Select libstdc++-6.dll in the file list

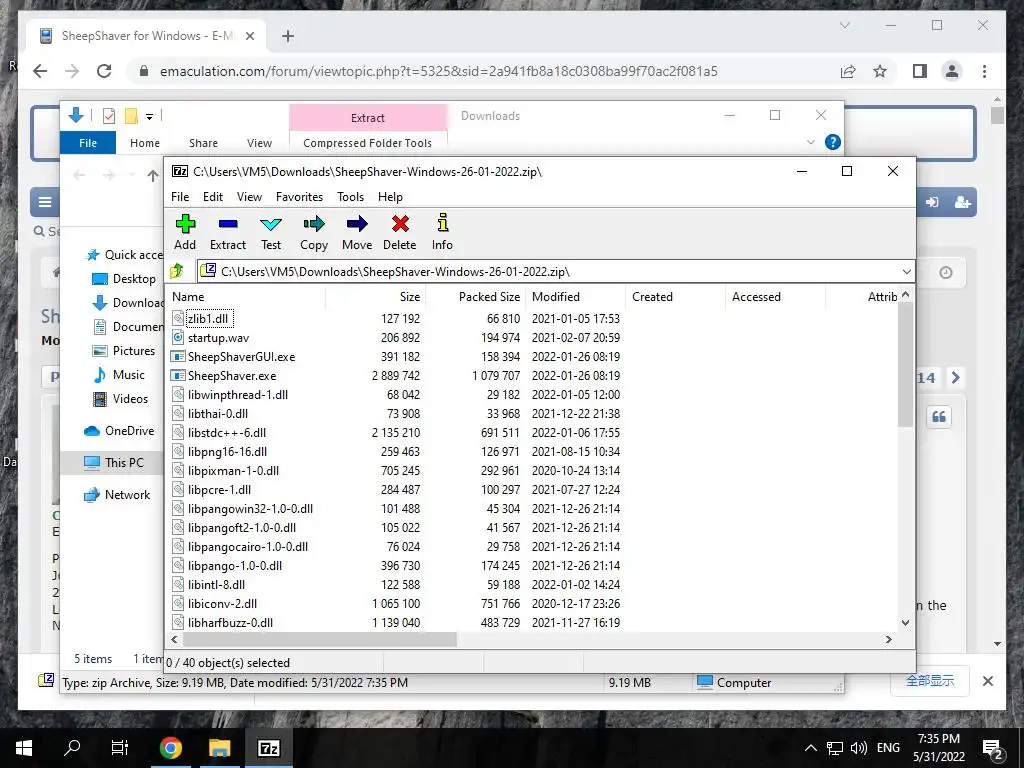(227, 432)
